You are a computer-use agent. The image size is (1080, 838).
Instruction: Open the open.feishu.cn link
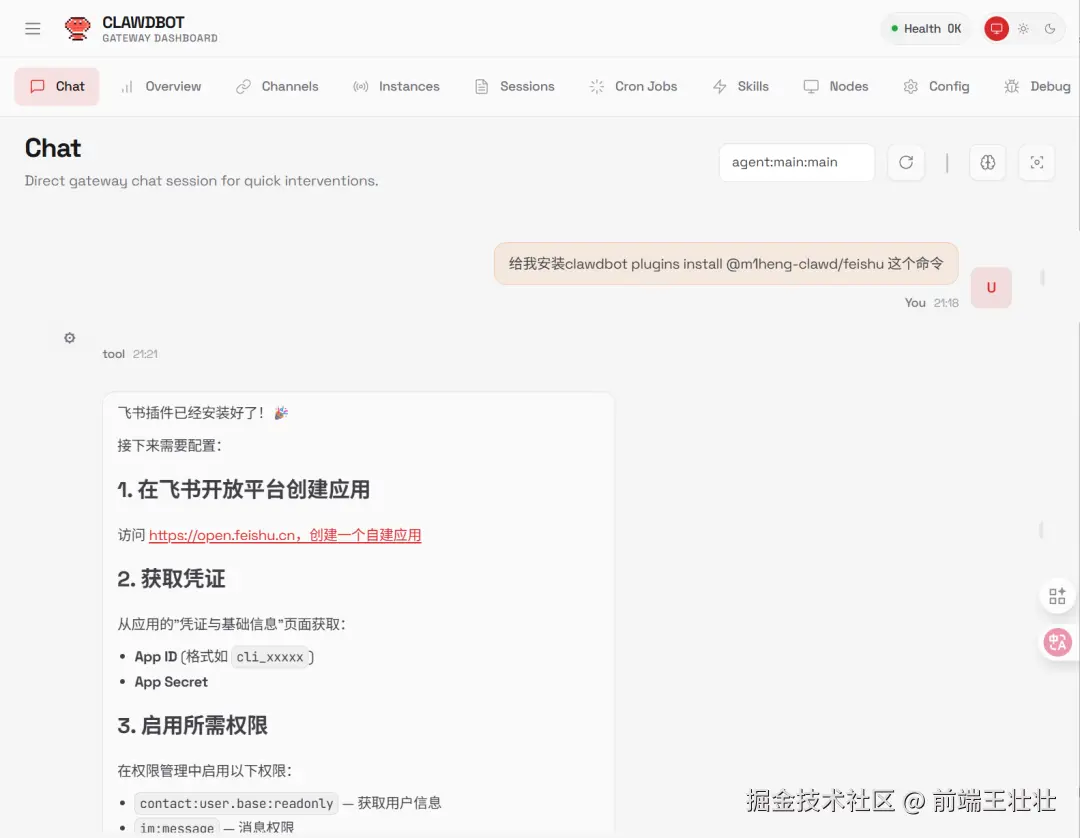(x=284, y=535)
